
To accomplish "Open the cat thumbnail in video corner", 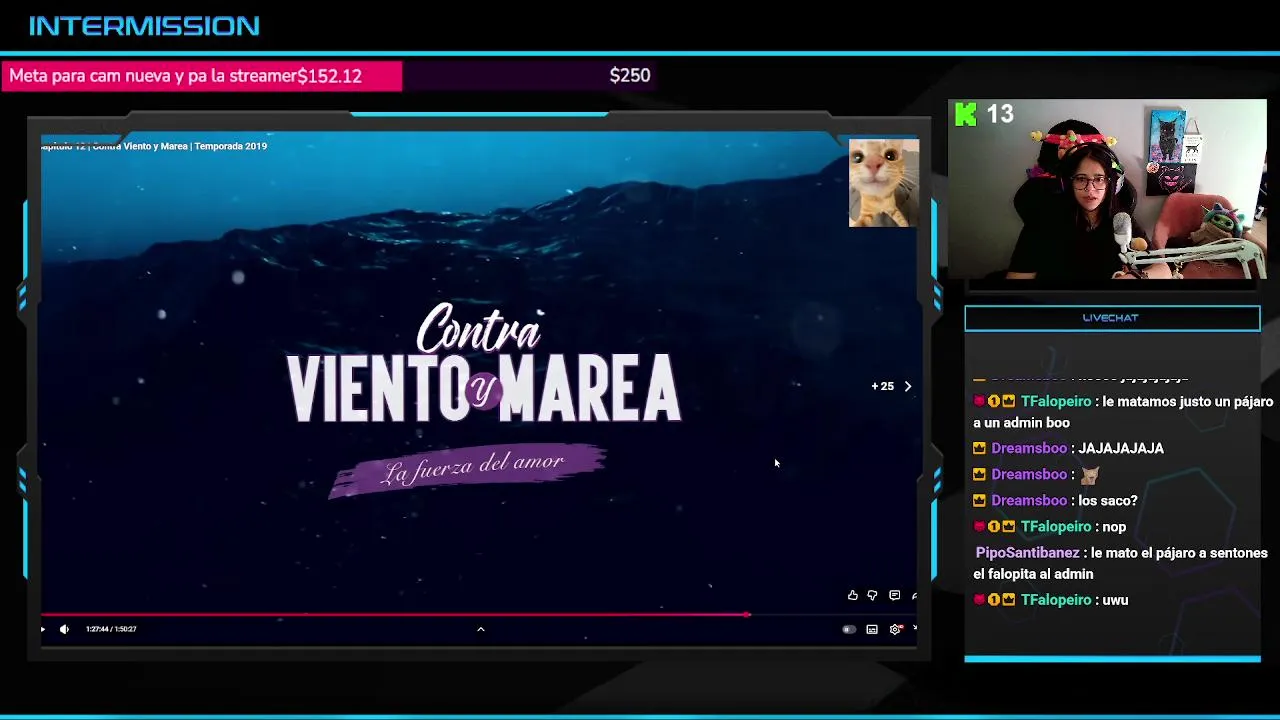I will 883,184.
